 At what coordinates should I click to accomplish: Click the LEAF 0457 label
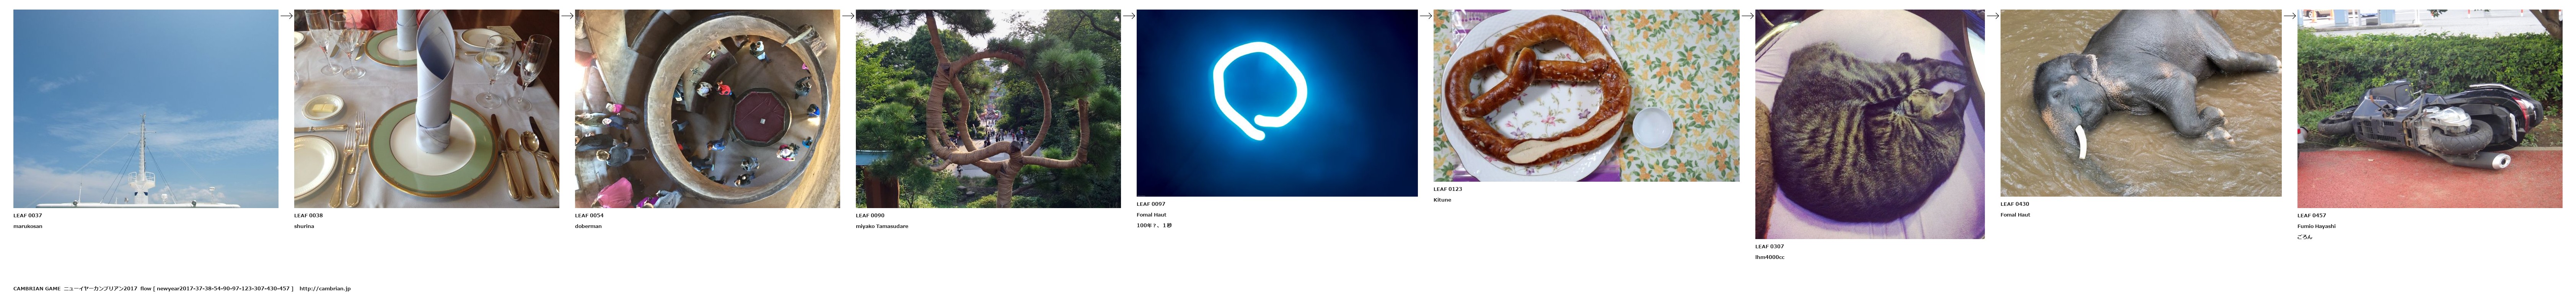2311,215
